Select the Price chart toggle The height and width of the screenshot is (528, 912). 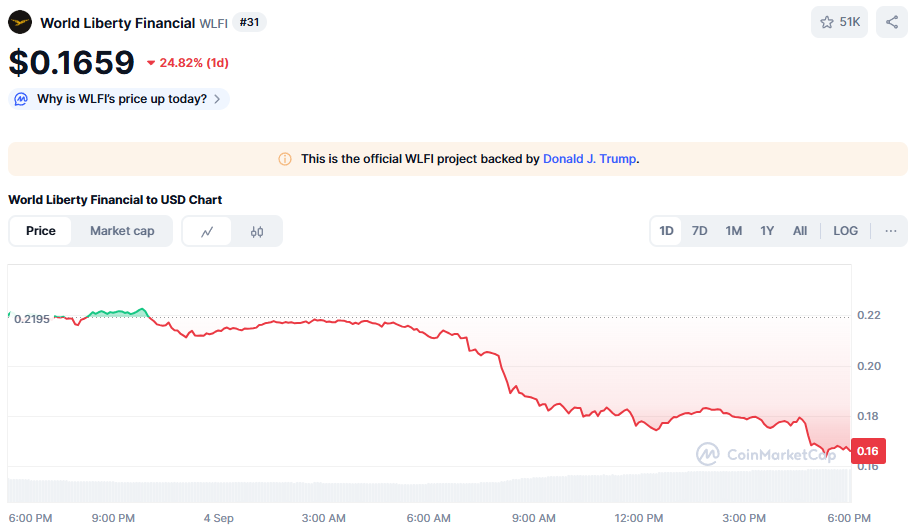[x=41, y=231]
